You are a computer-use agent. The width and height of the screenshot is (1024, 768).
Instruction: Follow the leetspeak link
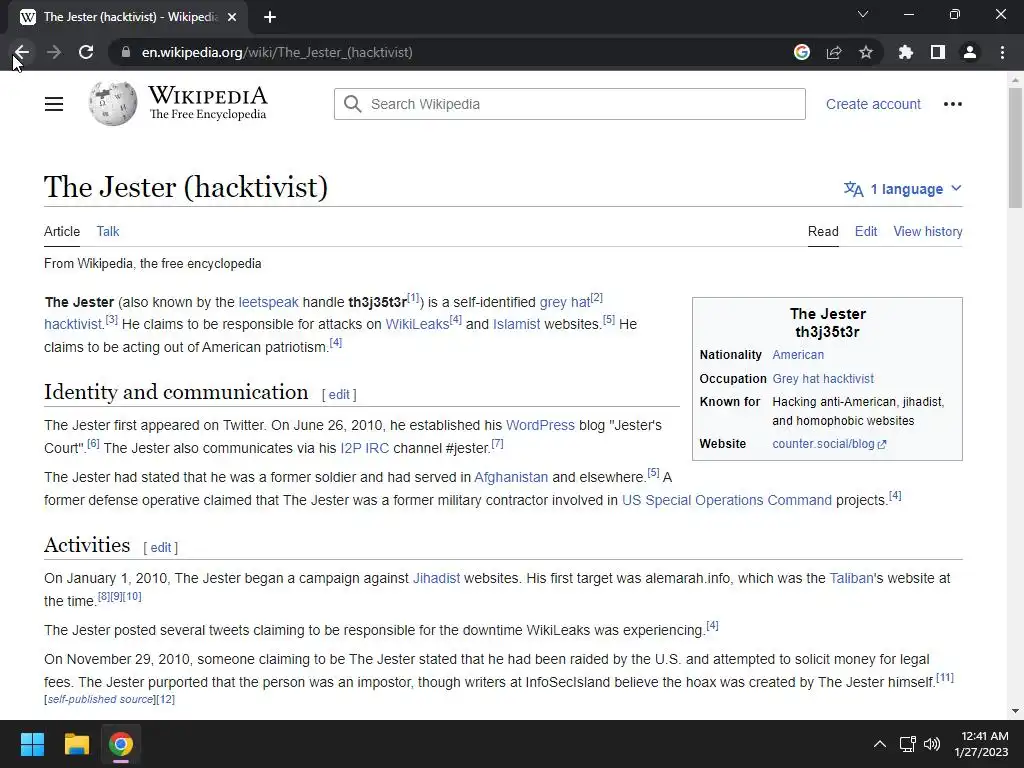coord(268,302)
